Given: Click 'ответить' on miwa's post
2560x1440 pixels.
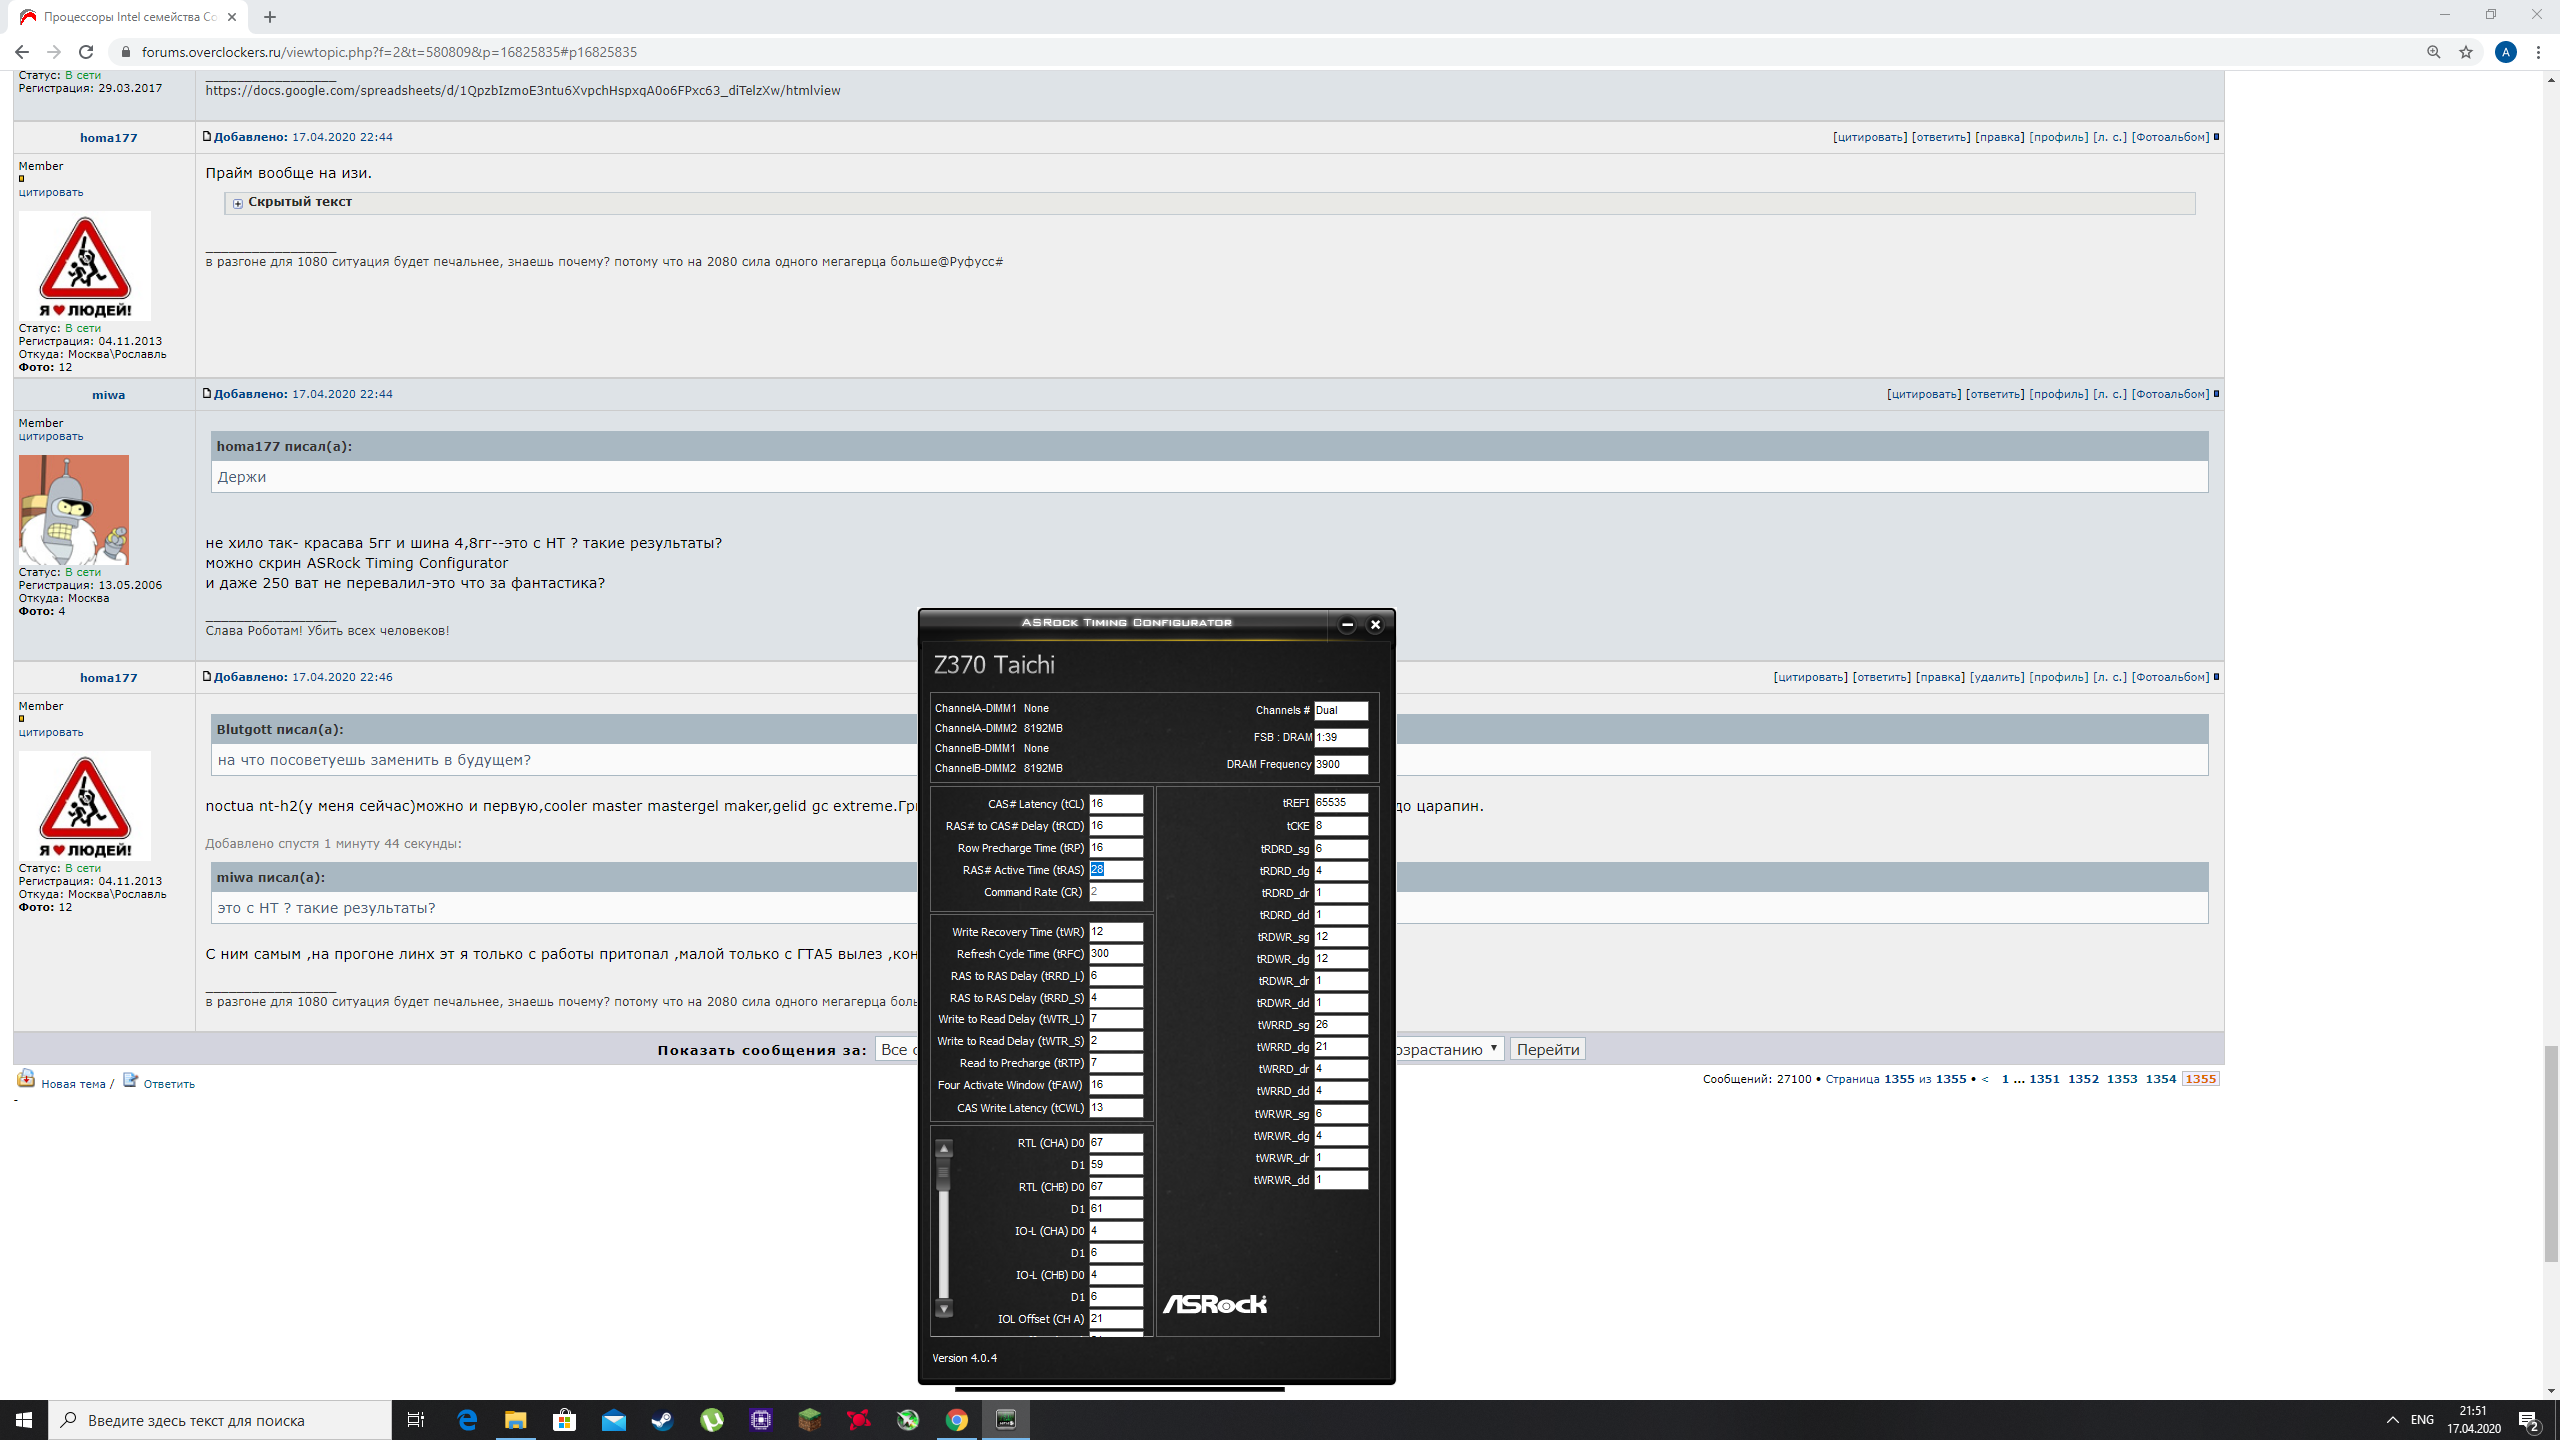Looking at the screenshot, I should click(1994, 394).
